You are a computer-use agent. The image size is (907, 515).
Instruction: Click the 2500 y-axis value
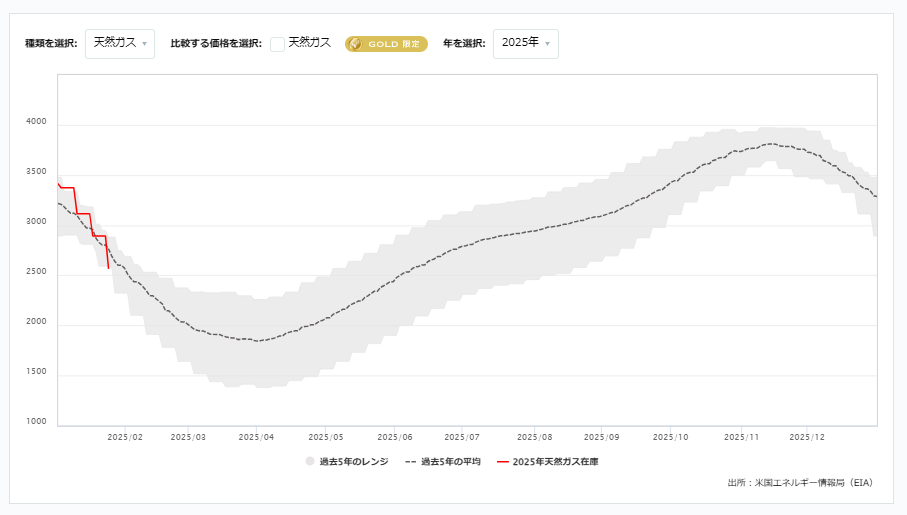click(36, 271)
